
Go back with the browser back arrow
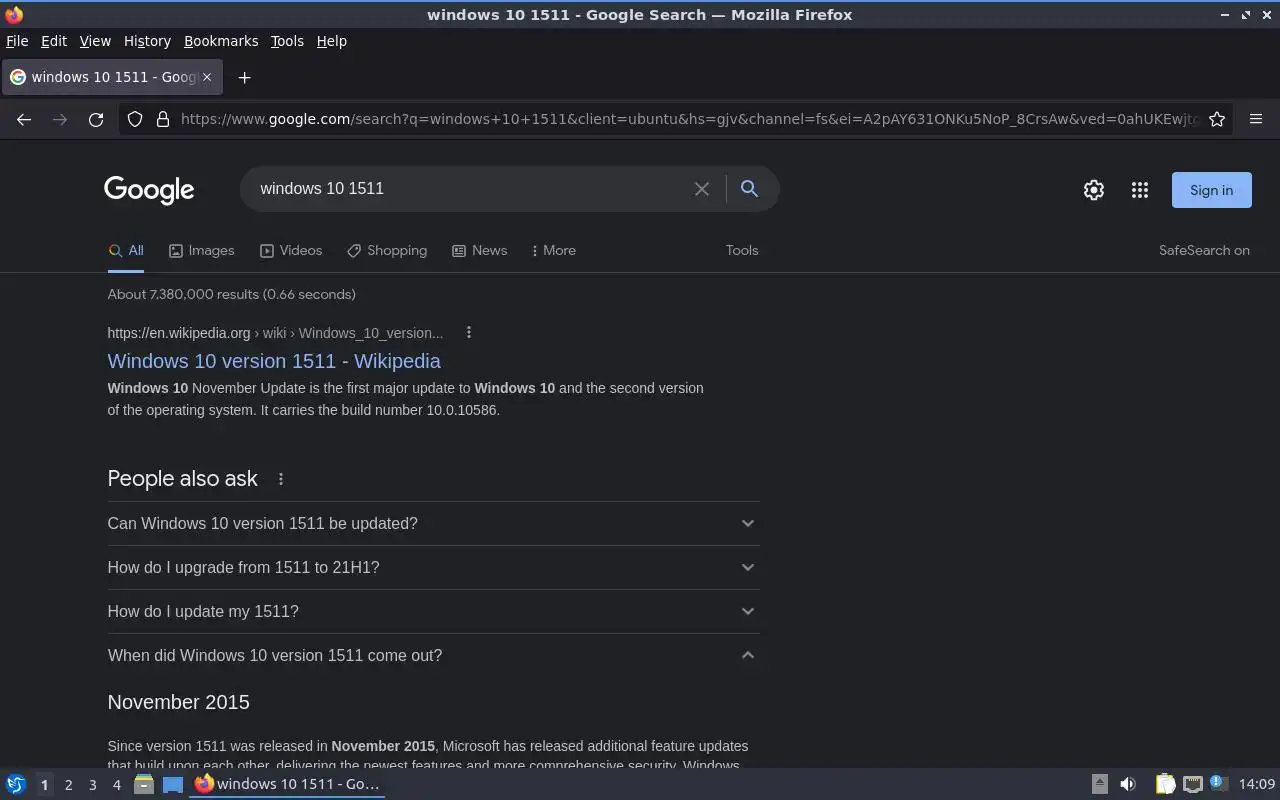pyautogui.click(x=24, y=119)
